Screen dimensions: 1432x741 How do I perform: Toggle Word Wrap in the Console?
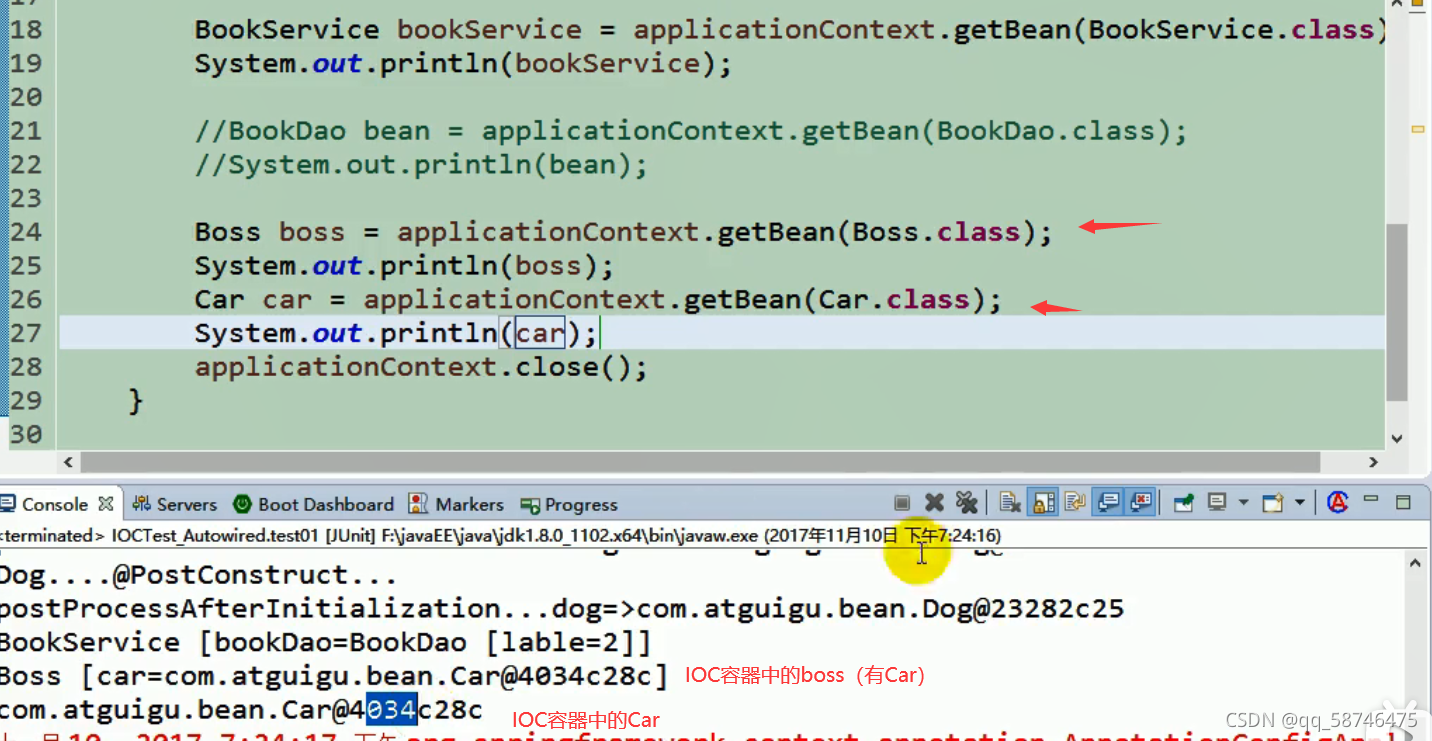(x=1075, y=503)
